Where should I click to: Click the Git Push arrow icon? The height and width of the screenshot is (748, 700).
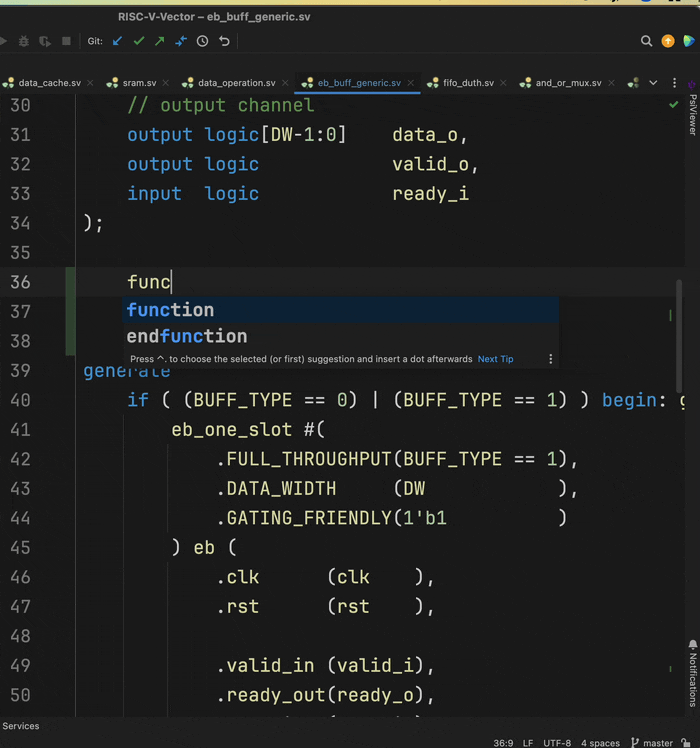[160, 41]
